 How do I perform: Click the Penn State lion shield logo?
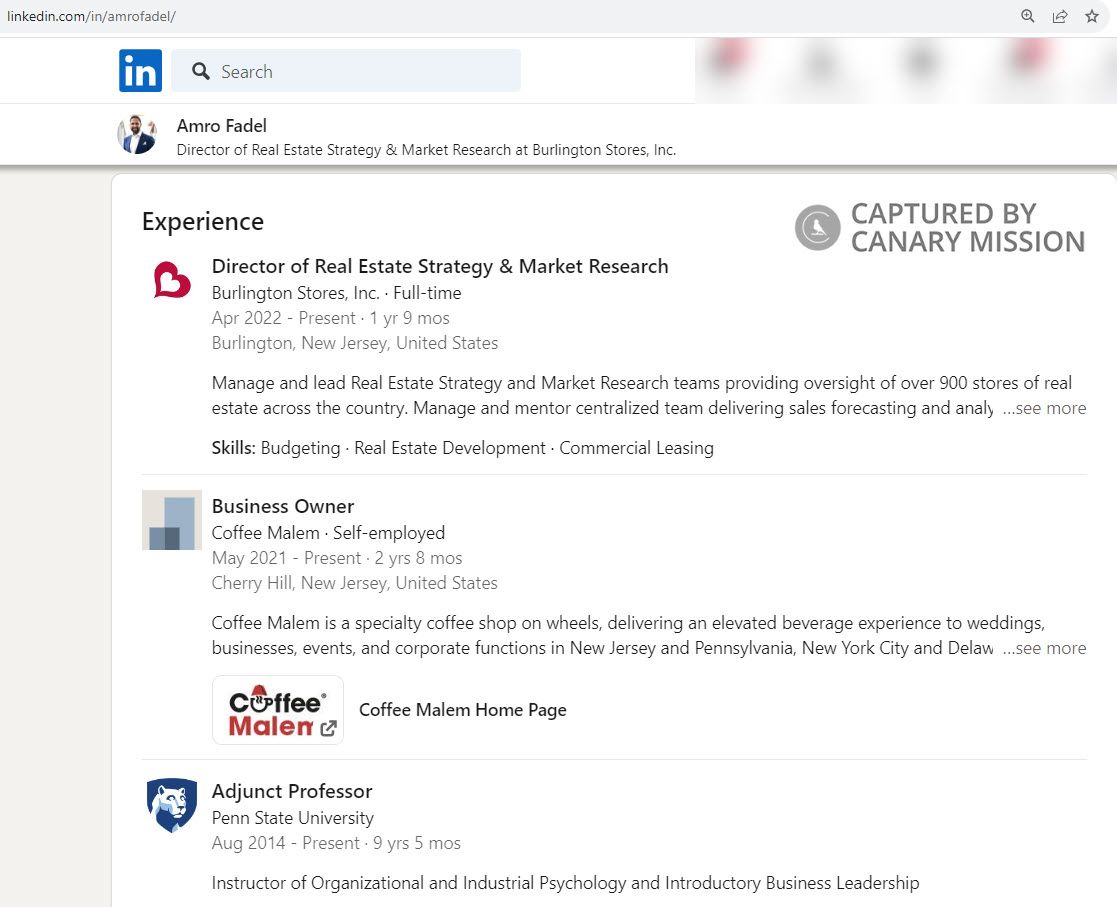point(172,805)
